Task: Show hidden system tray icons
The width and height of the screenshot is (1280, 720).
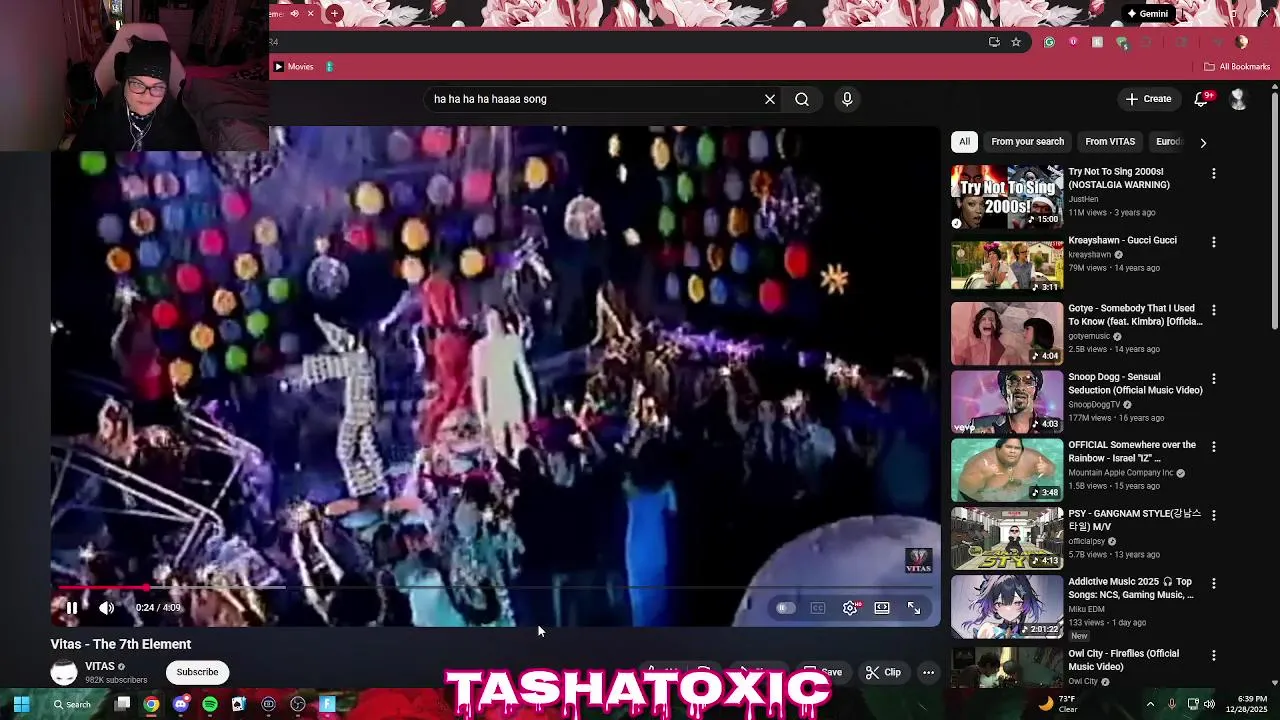Action: point(1150,704)
